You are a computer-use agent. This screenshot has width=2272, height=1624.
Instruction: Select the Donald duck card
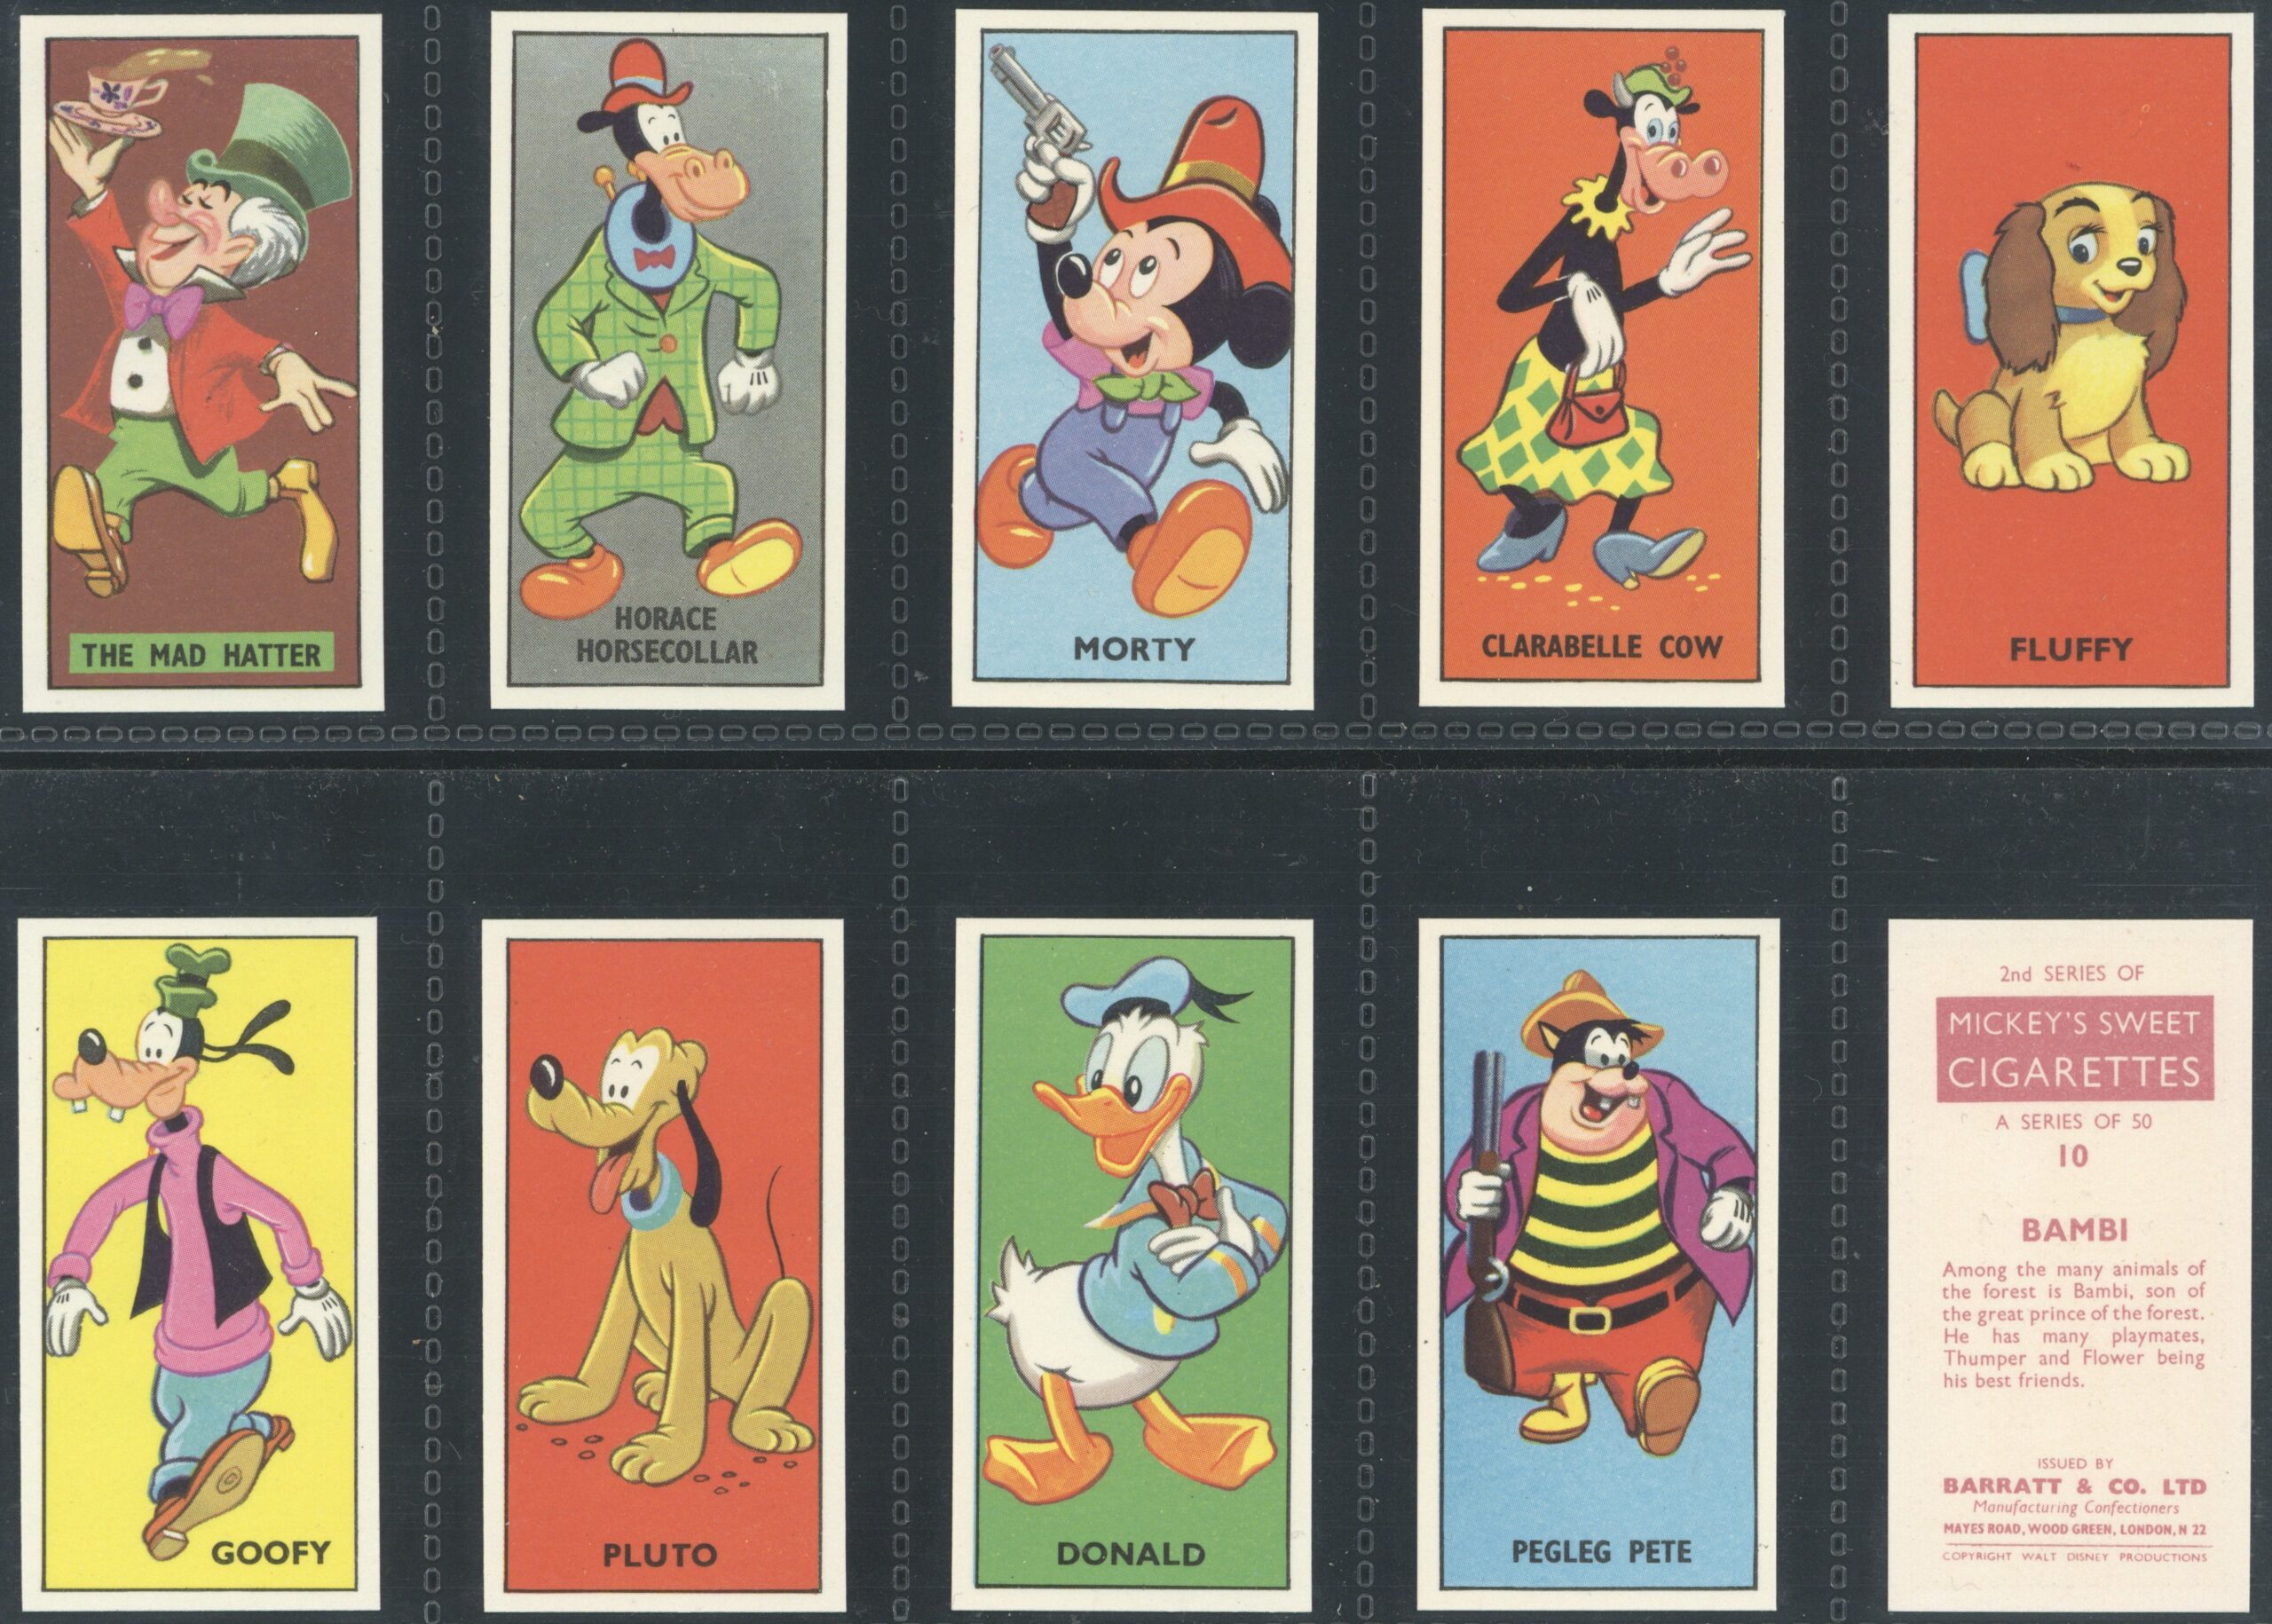point(1130,1264)
